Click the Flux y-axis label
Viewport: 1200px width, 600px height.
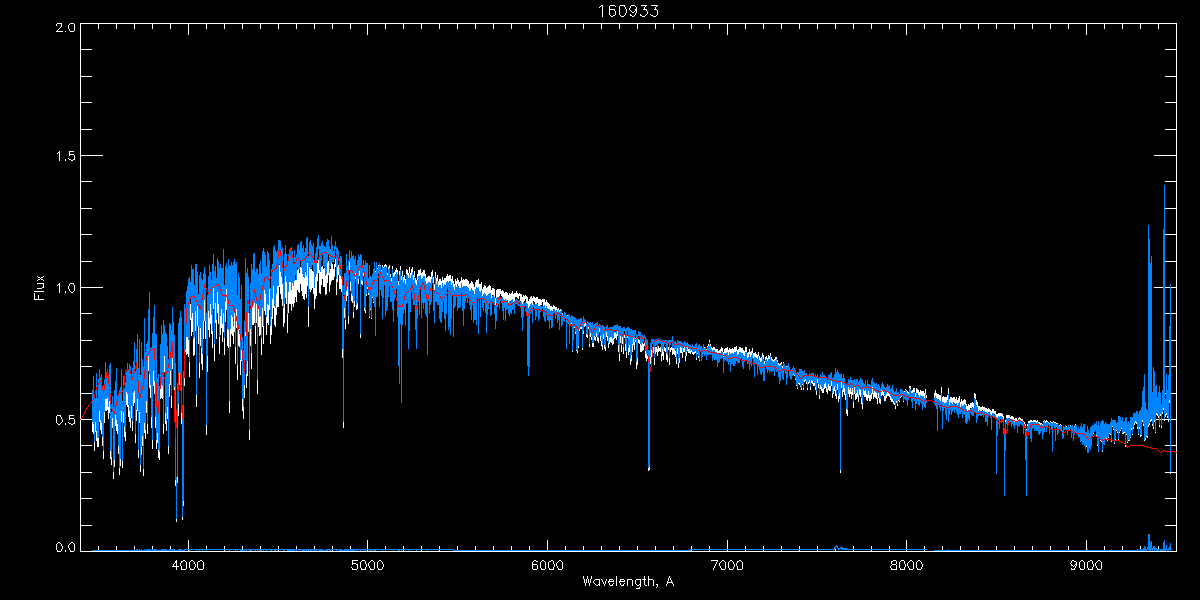(x=40, y=288)
